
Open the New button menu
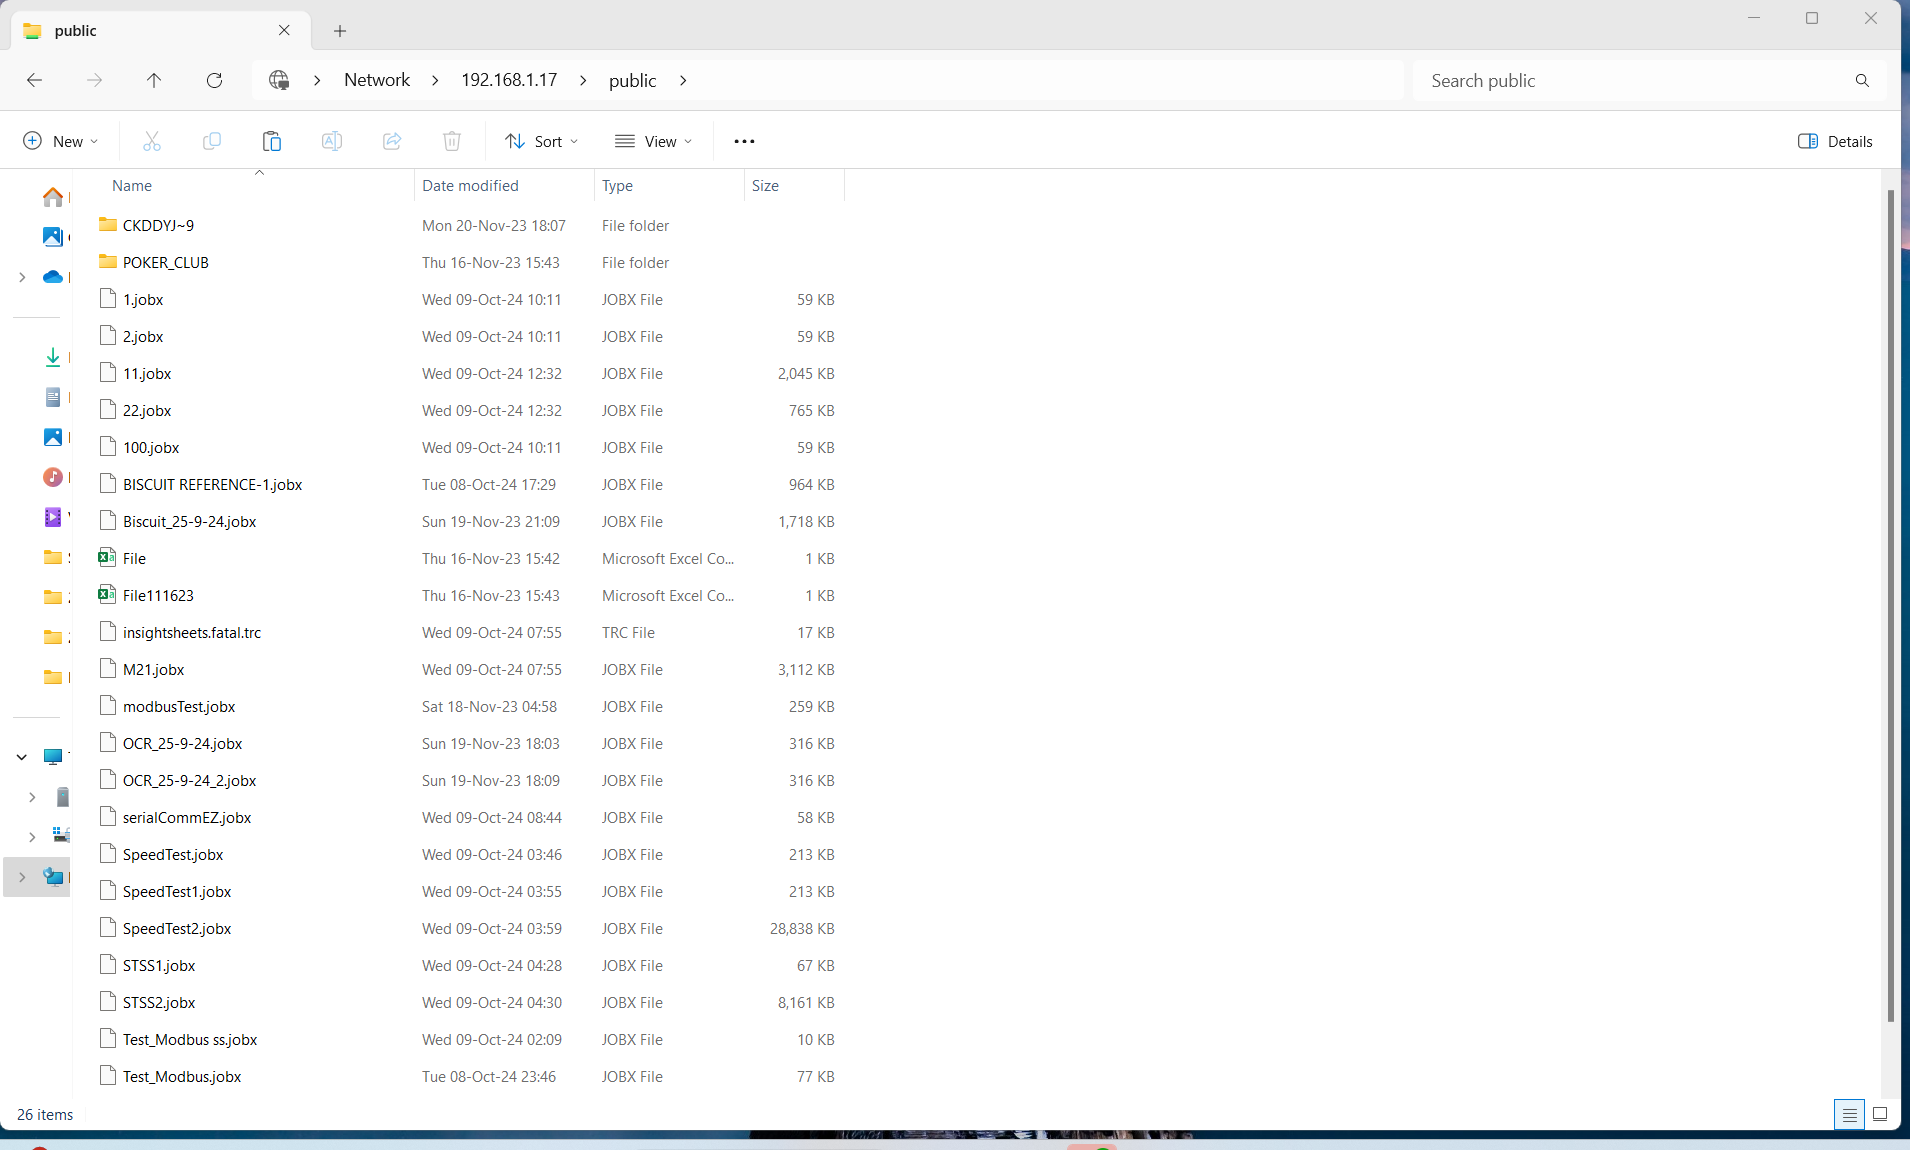(59, 141)
